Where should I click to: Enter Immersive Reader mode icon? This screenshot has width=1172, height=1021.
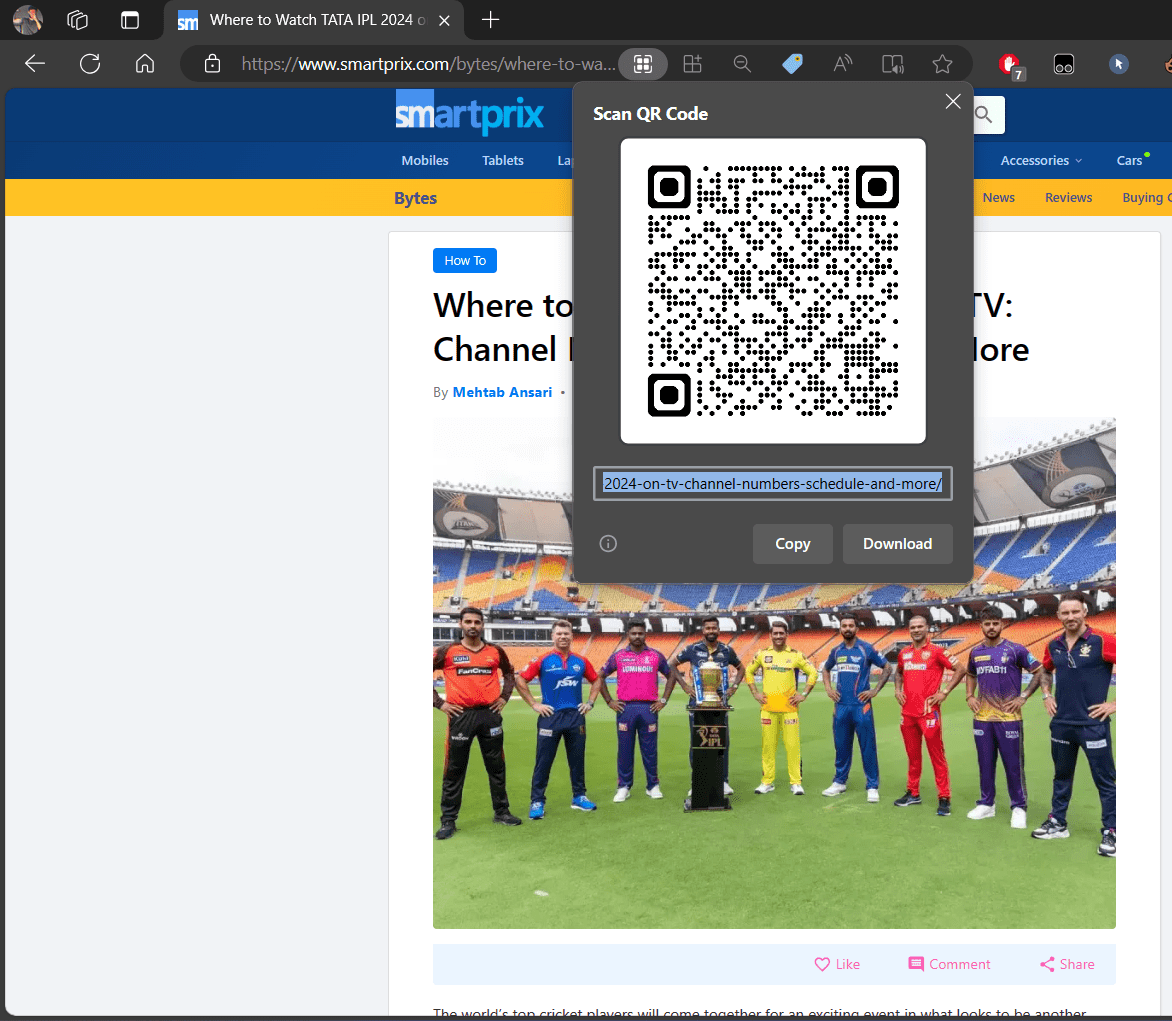pos(892,64)
